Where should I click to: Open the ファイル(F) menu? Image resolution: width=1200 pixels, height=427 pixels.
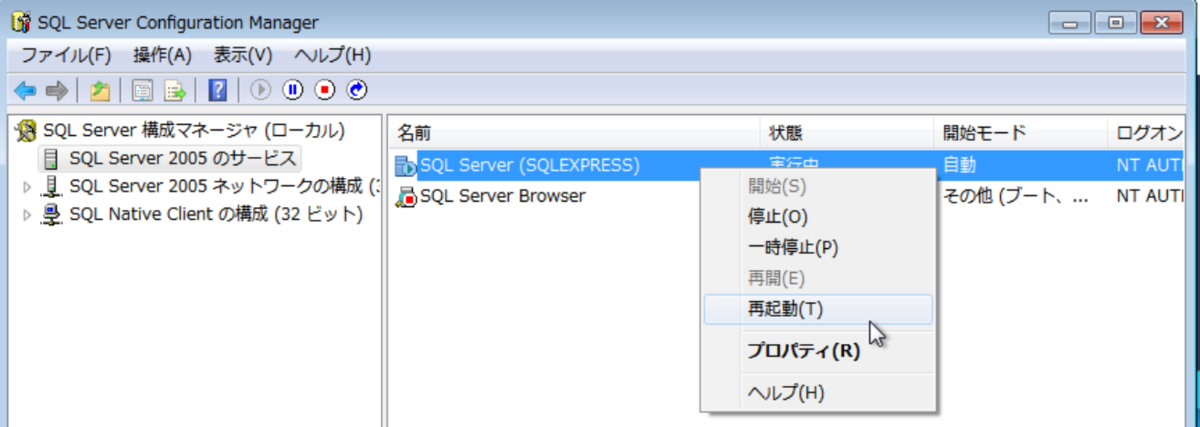tap(66, 55)
